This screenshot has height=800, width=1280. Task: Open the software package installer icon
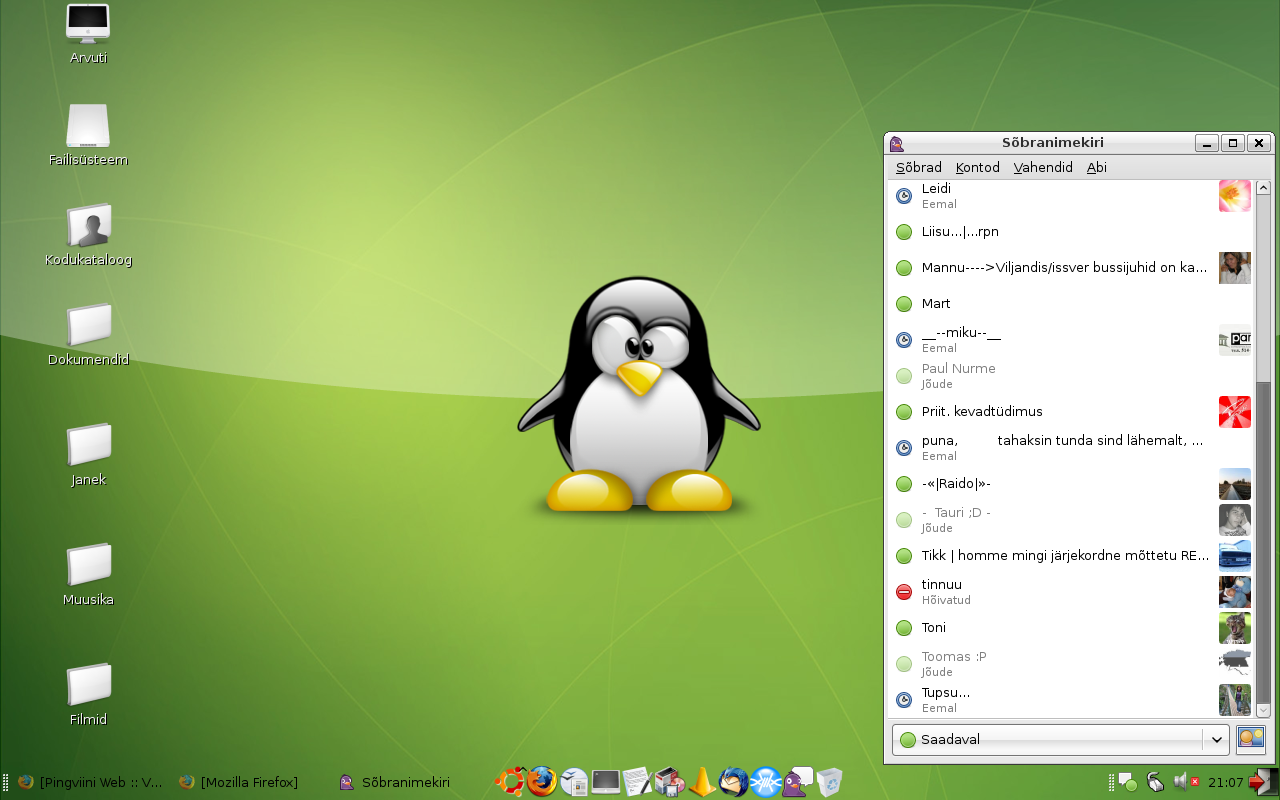pos(669,782)
